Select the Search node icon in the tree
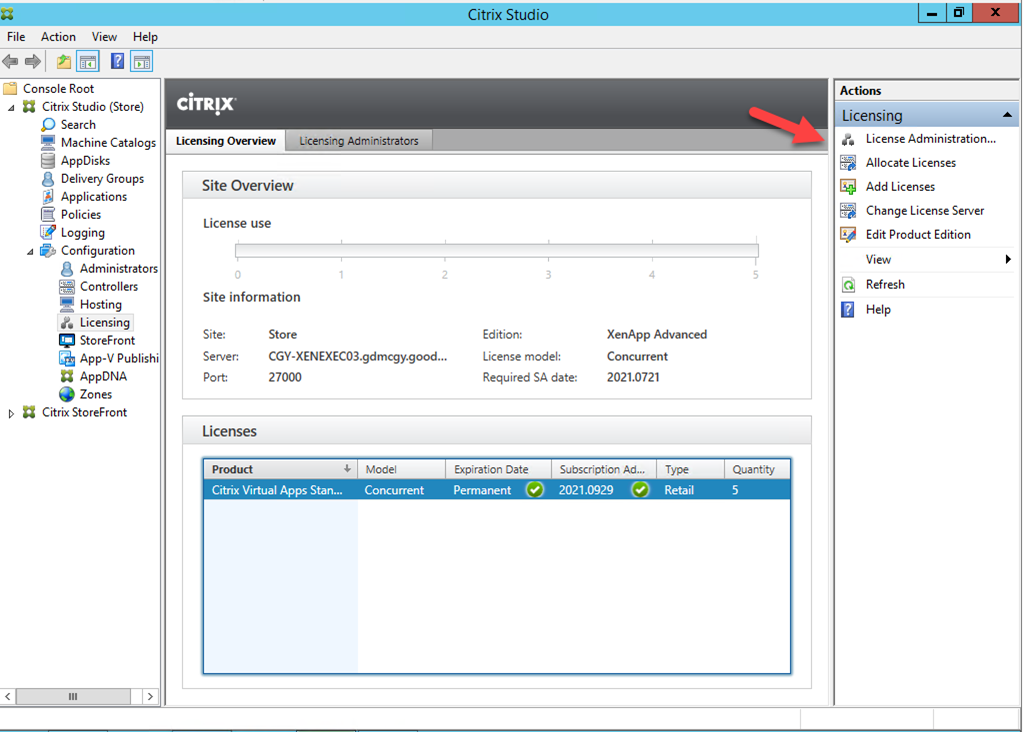 coord(48,125)
